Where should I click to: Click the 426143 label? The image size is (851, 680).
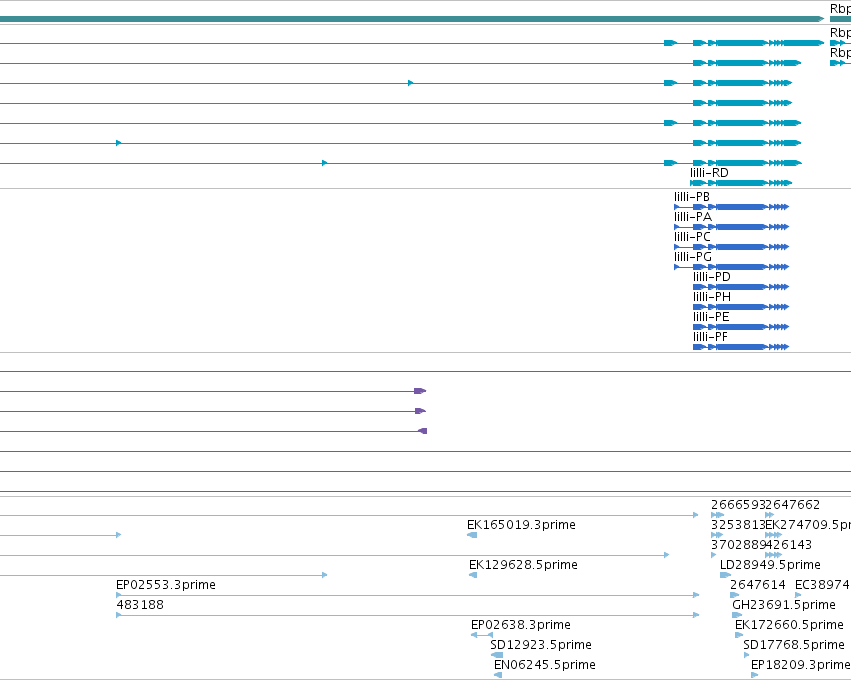point(789,545)
